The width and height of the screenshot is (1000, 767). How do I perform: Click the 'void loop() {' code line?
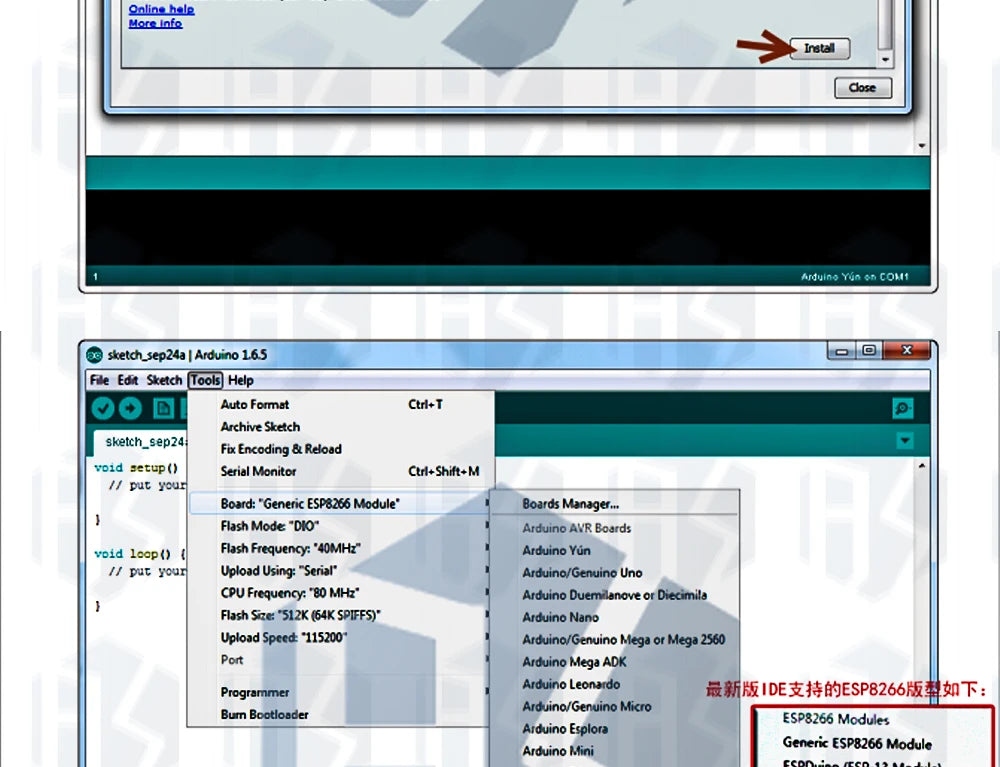140,553
